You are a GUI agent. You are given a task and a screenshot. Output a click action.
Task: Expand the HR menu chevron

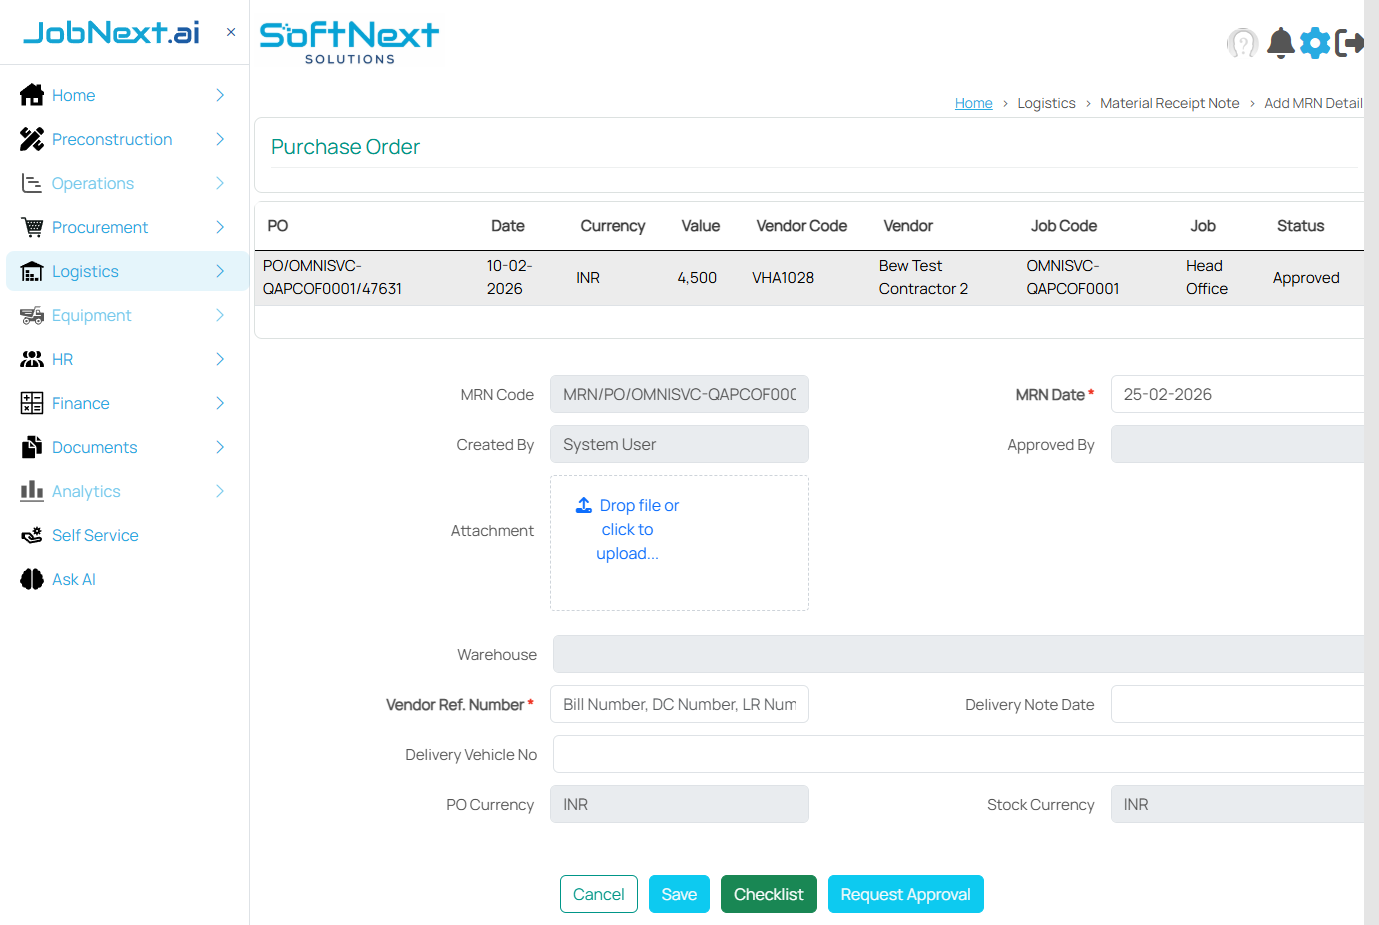(220, 359)
